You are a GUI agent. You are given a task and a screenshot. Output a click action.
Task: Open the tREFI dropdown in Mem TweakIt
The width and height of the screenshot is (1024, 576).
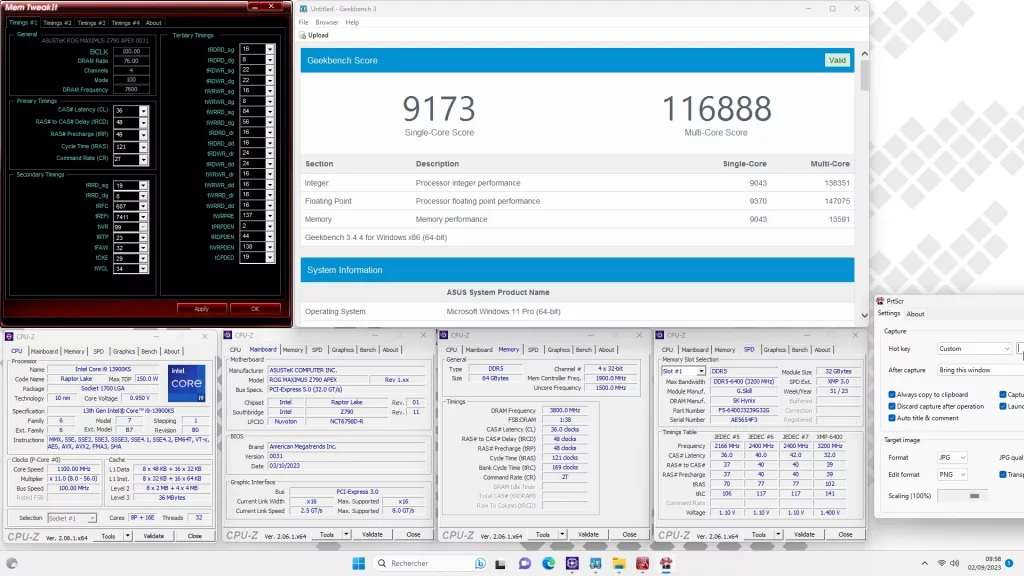143,217
